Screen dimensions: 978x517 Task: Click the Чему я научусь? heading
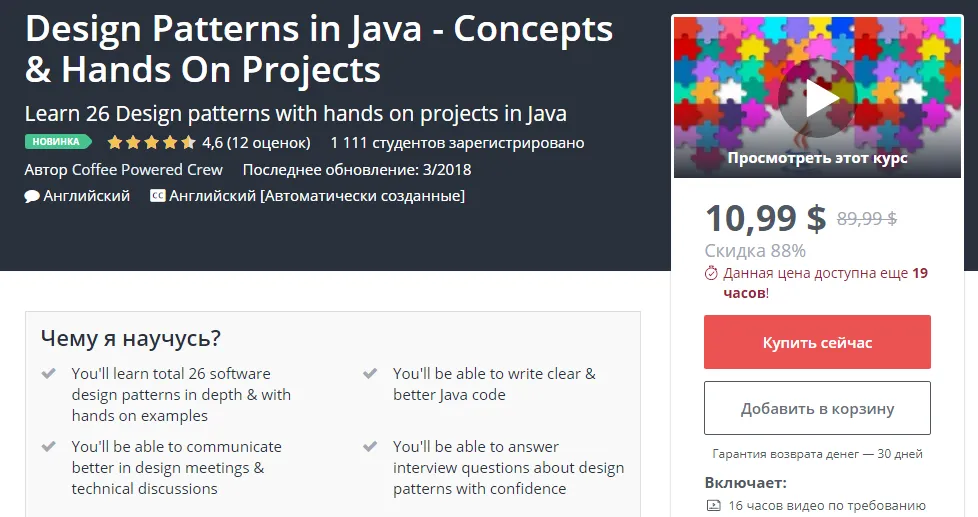pos(131,338)
